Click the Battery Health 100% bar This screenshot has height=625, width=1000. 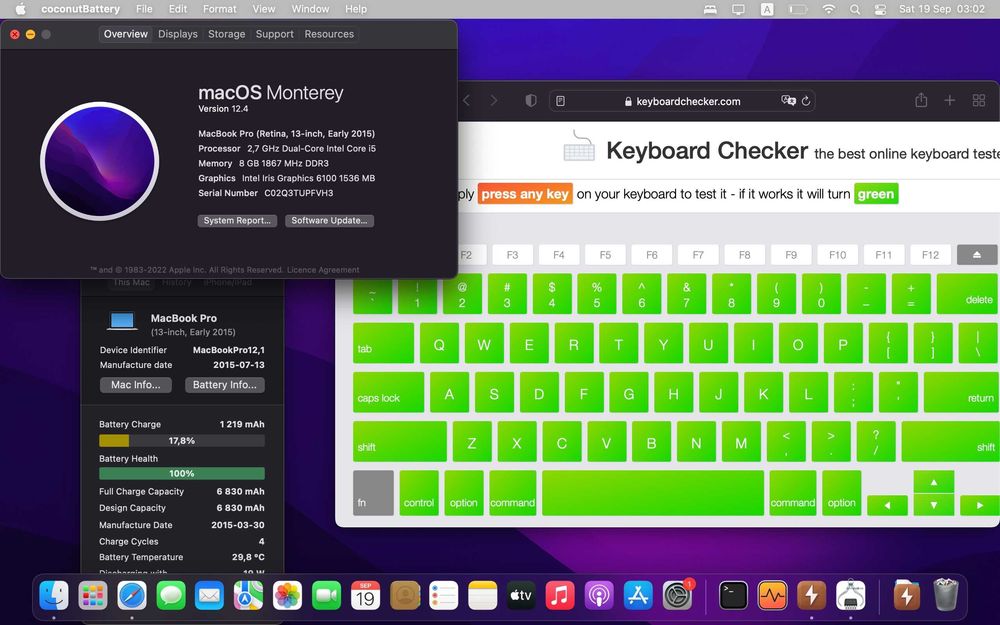tap(182, 473)
